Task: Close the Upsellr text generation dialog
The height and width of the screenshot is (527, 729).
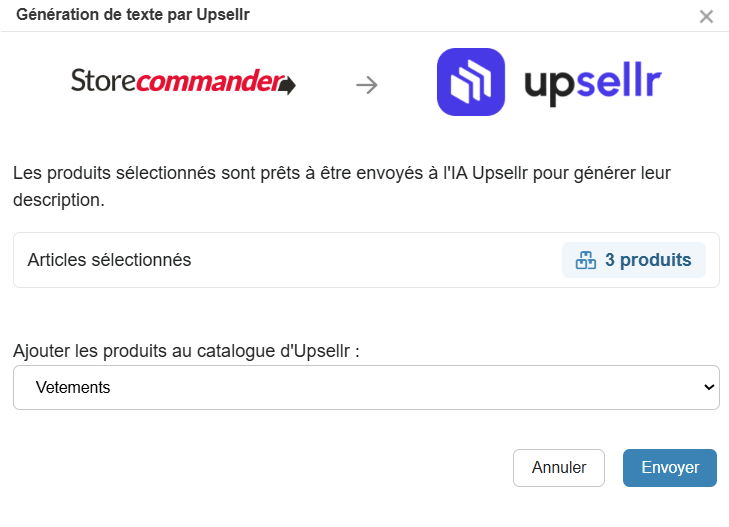Action: point(706,16)
